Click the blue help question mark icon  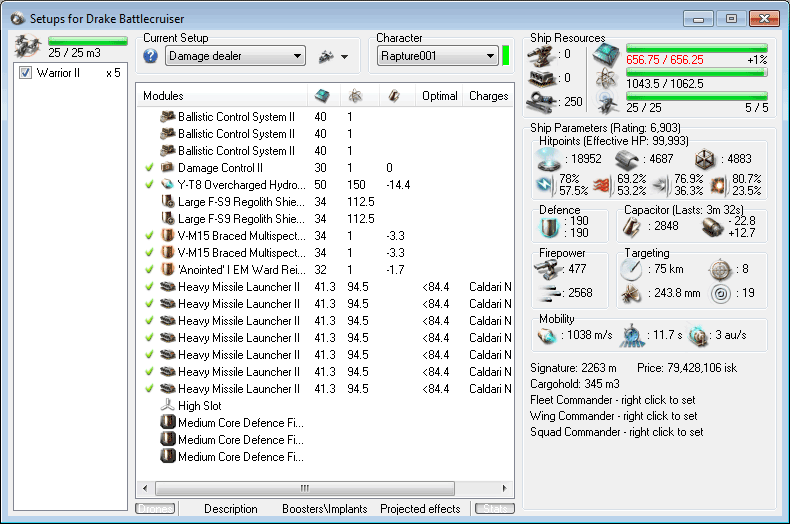(150, 56)
